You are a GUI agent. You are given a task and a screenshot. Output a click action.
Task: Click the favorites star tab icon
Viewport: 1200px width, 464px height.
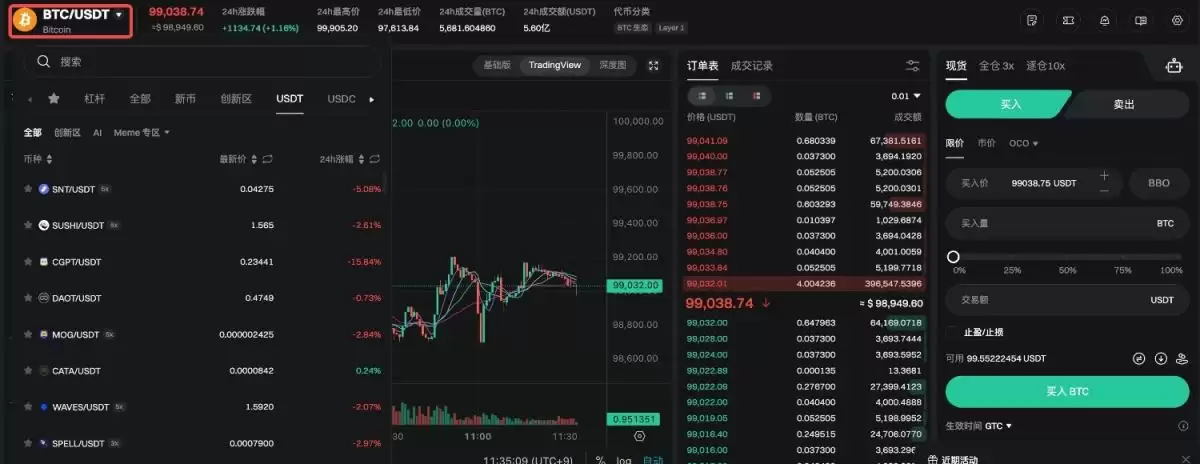click(54, 99)
